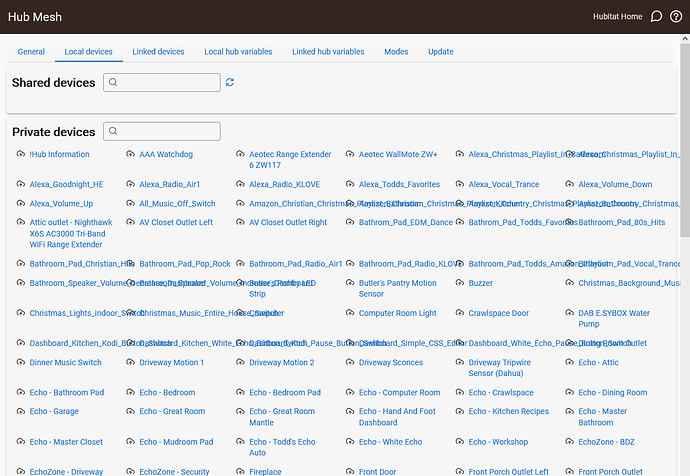Go to Local hub variables tab
This screenshot has width=690, height=476.
(238, 51)
